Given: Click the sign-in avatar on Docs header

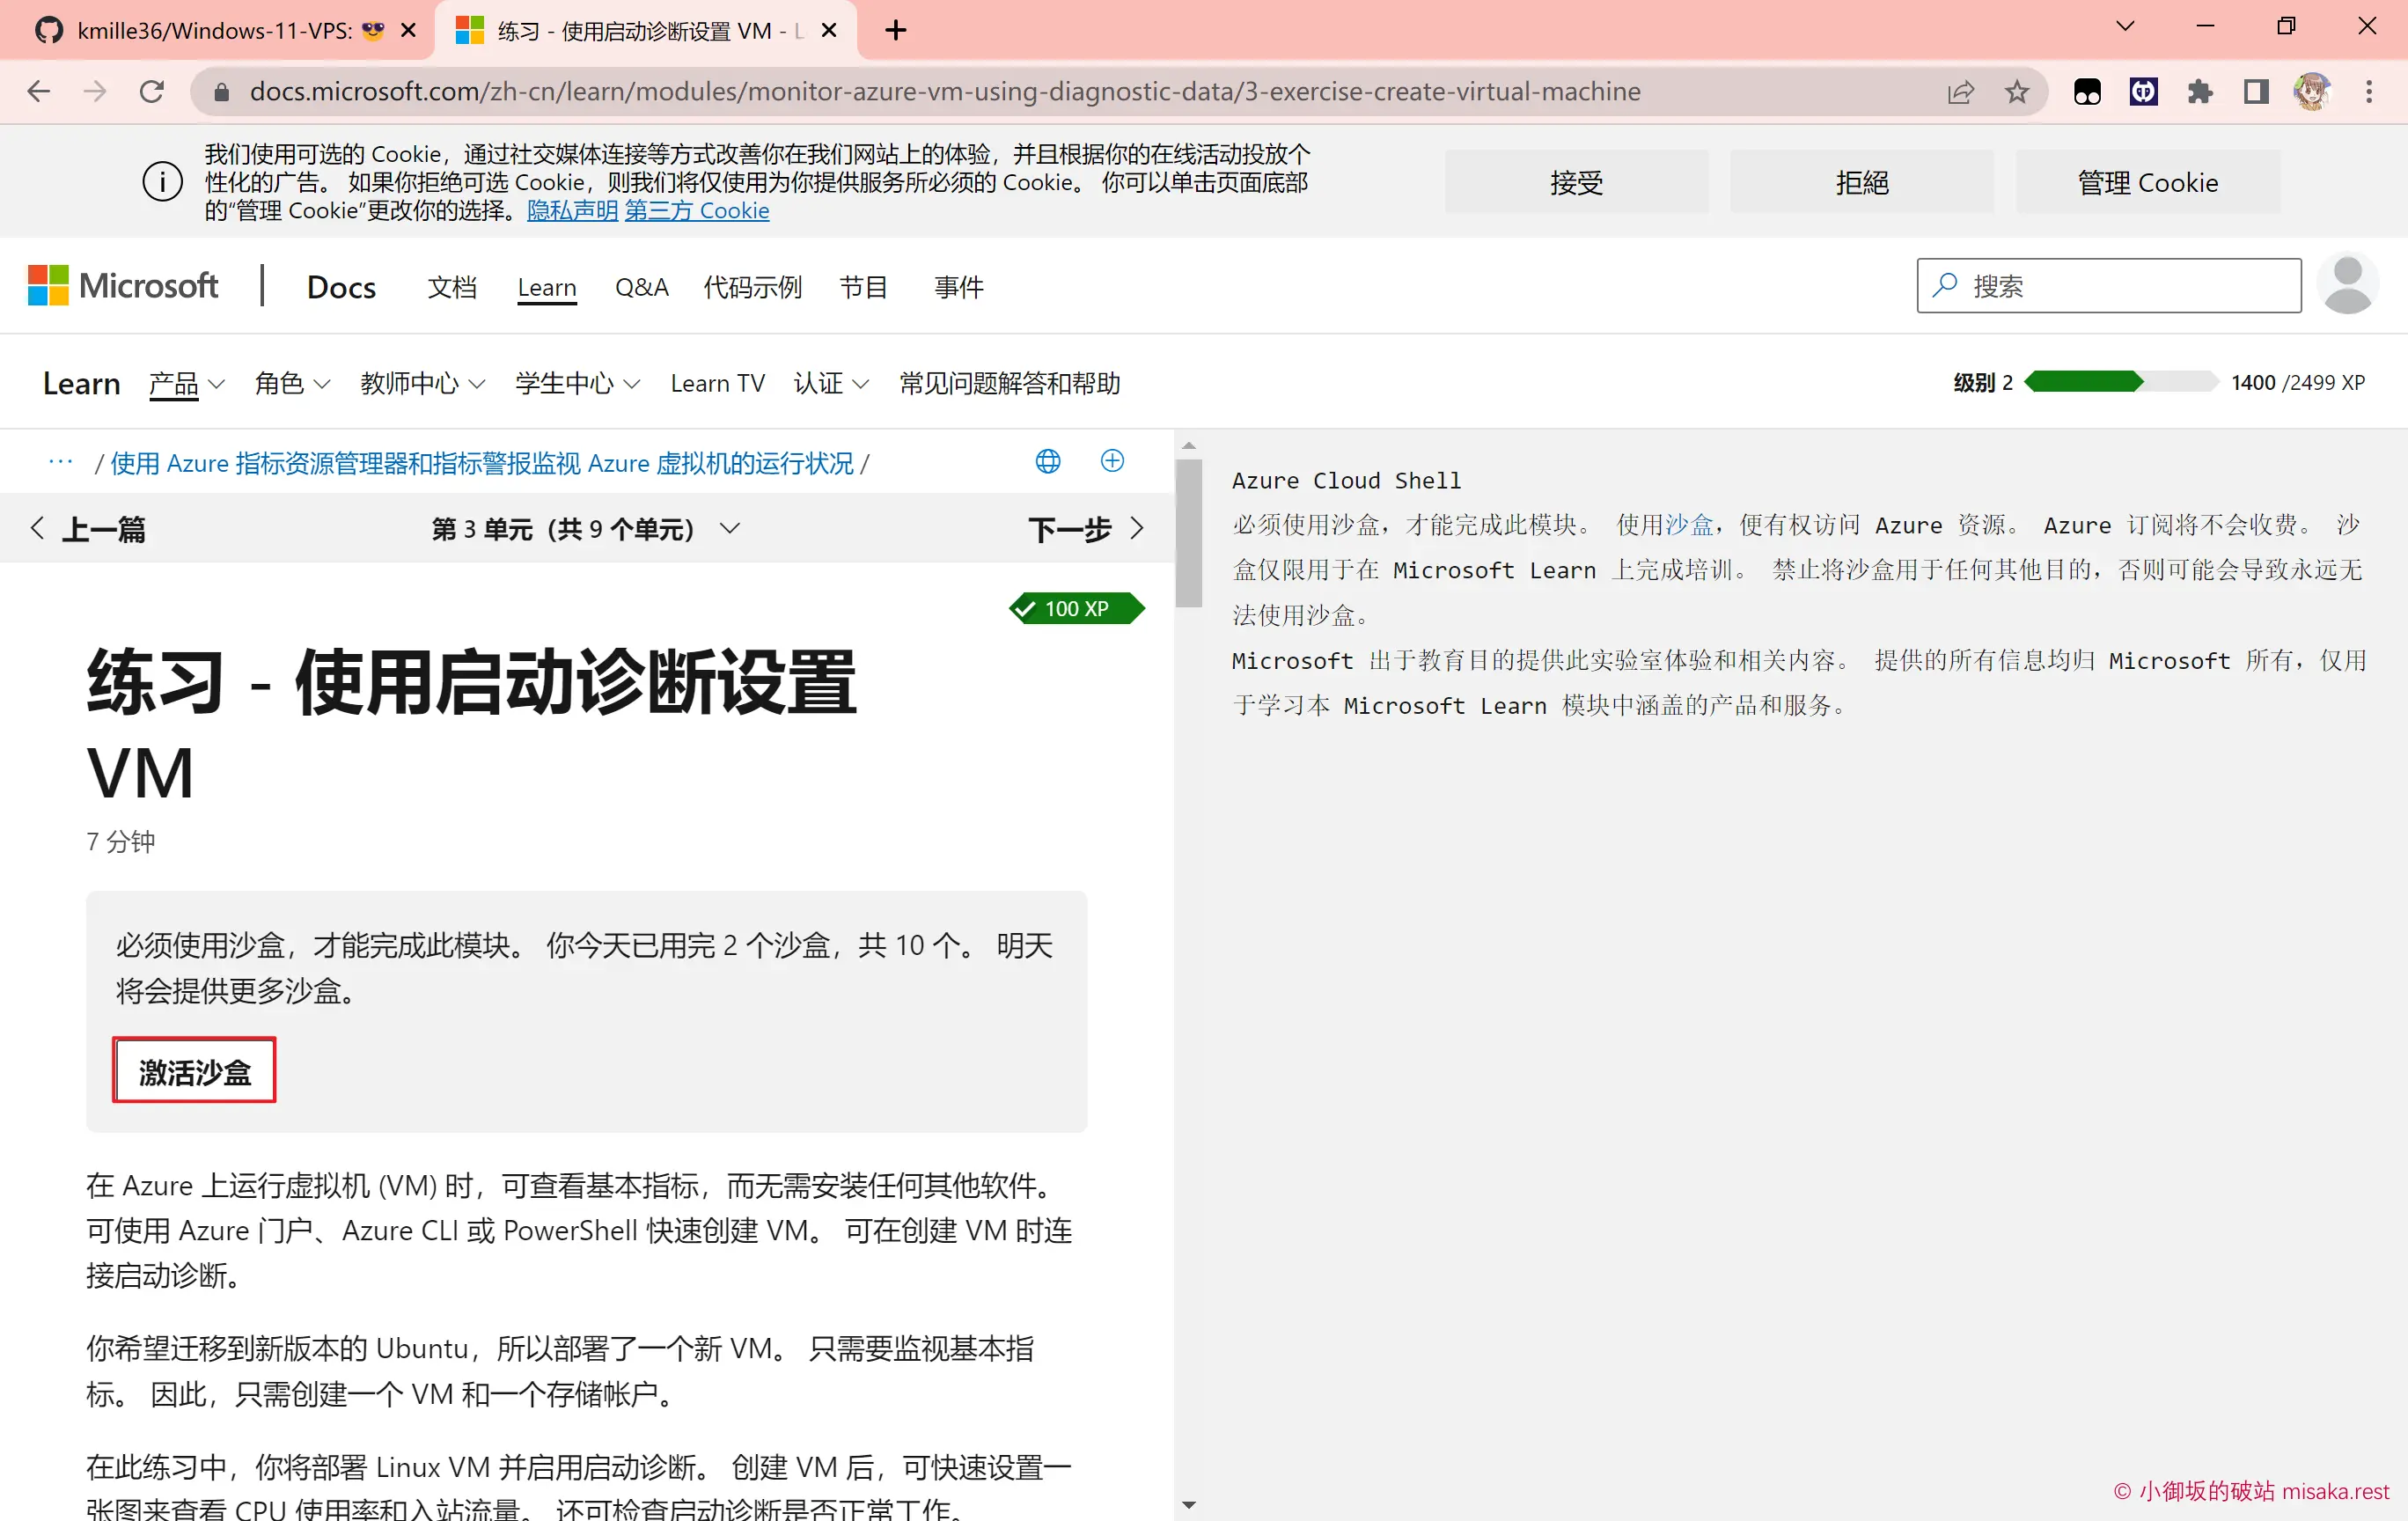Looking at the screenshot, I should click(x=2347, y=285).
